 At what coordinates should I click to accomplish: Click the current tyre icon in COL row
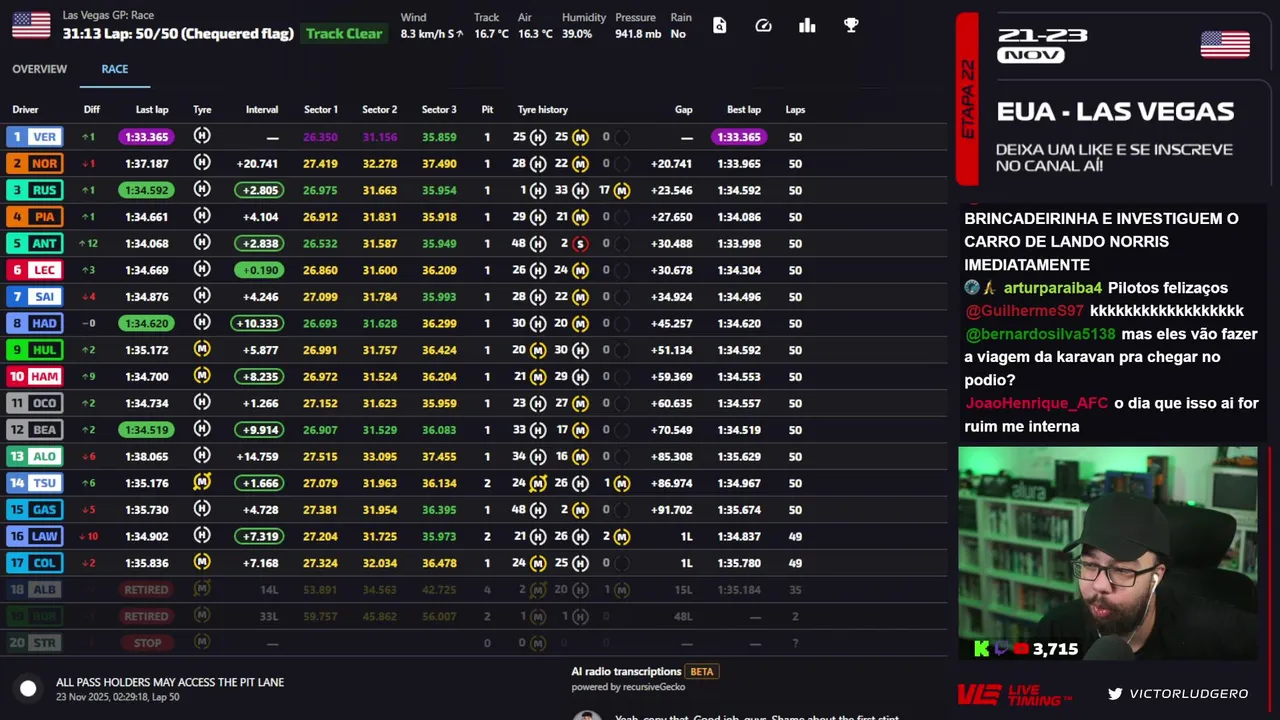pyautogui.click(x=202, y=562)
